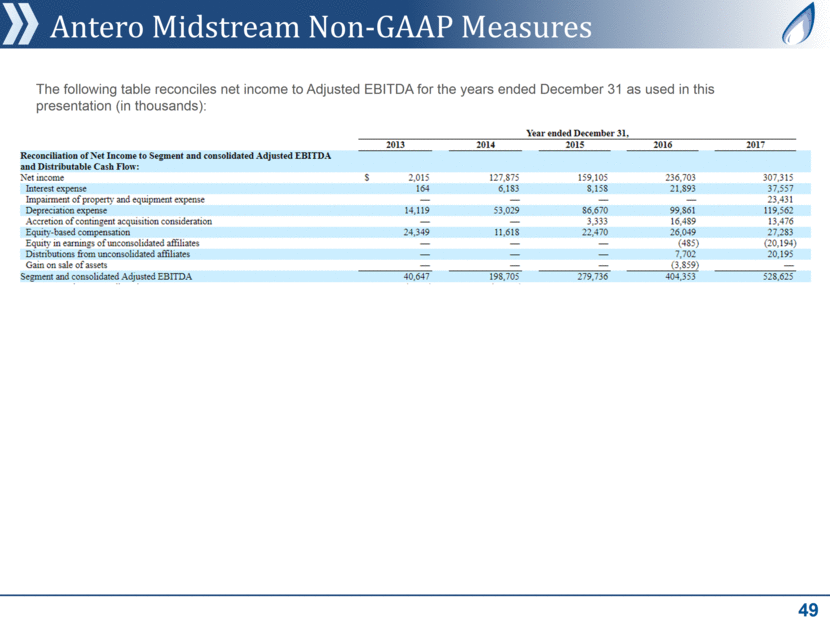Select the 'Year ended December 31,' header
The height and width of the screenshot is (623, 830).
point(577,133)
